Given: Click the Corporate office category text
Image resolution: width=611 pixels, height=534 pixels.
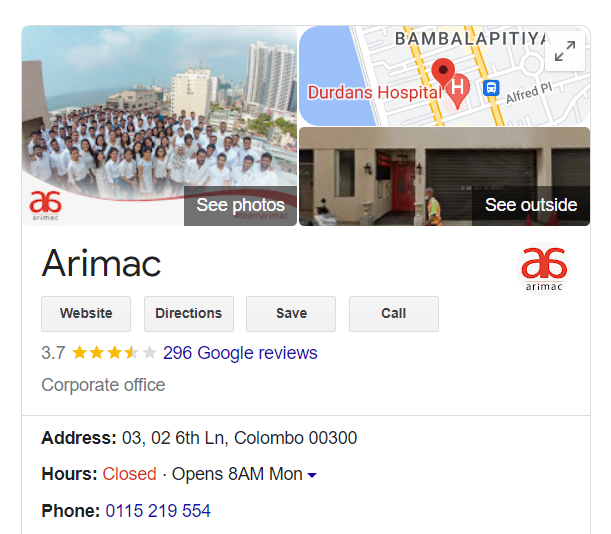Looking at the screenshot, I should coord(103,385).
